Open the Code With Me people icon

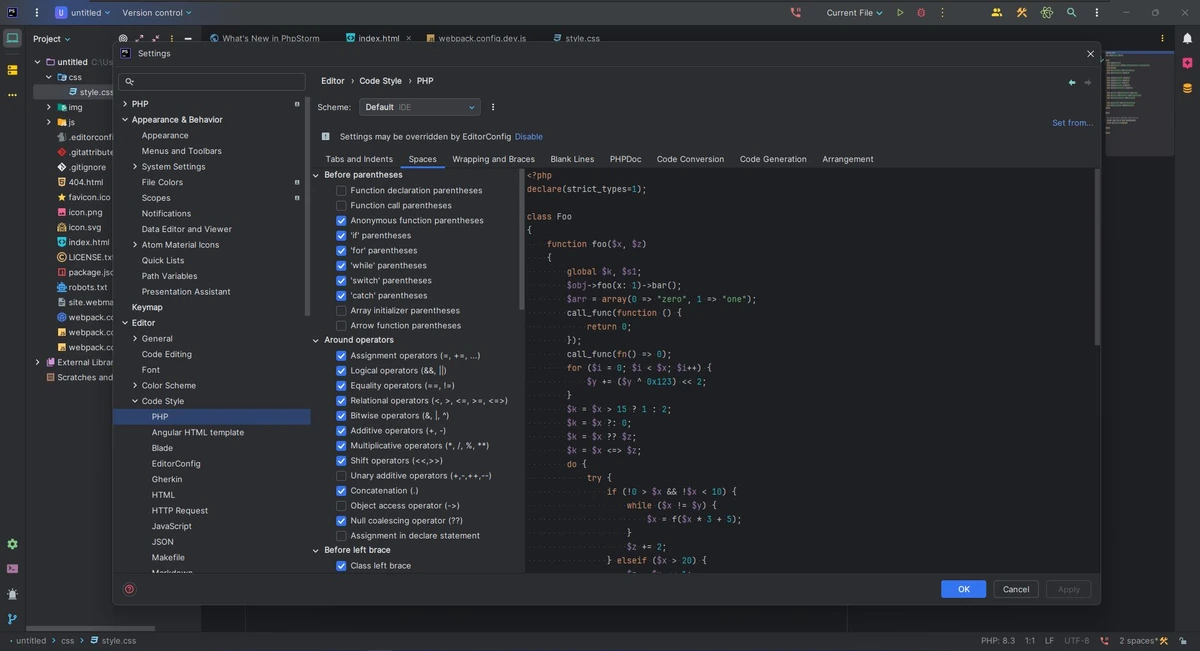tap(996, 13)
